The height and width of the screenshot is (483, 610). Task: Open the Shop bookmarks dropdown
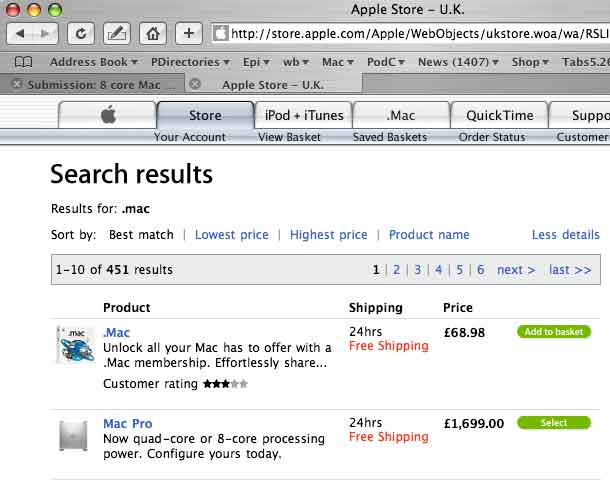click(529, 62)
